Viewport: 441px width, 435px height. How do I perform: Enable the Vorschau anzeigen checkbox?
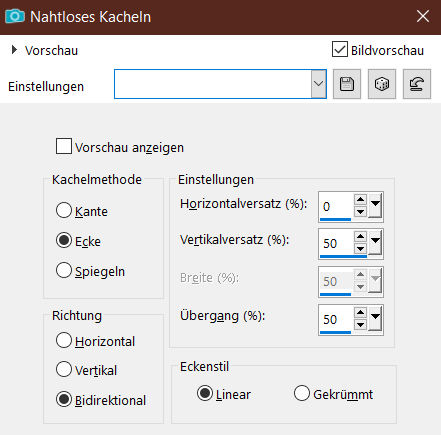(x=64, y=146)
